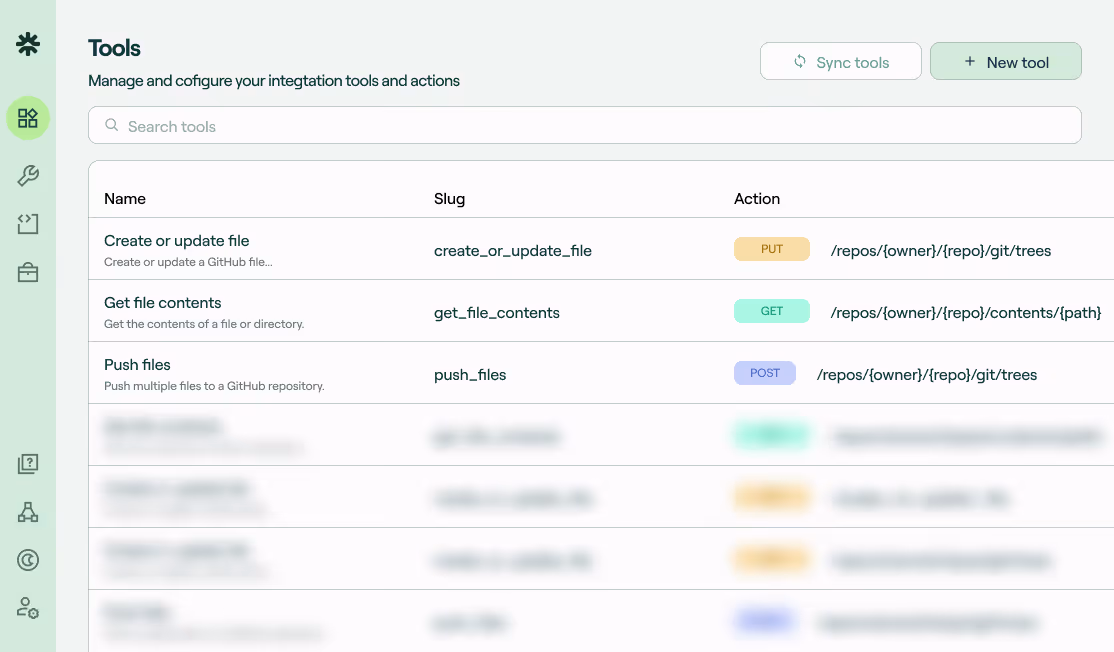Click the history icon in the sidebar
This screenshot has width=1114, height=652.
[27, 560]
